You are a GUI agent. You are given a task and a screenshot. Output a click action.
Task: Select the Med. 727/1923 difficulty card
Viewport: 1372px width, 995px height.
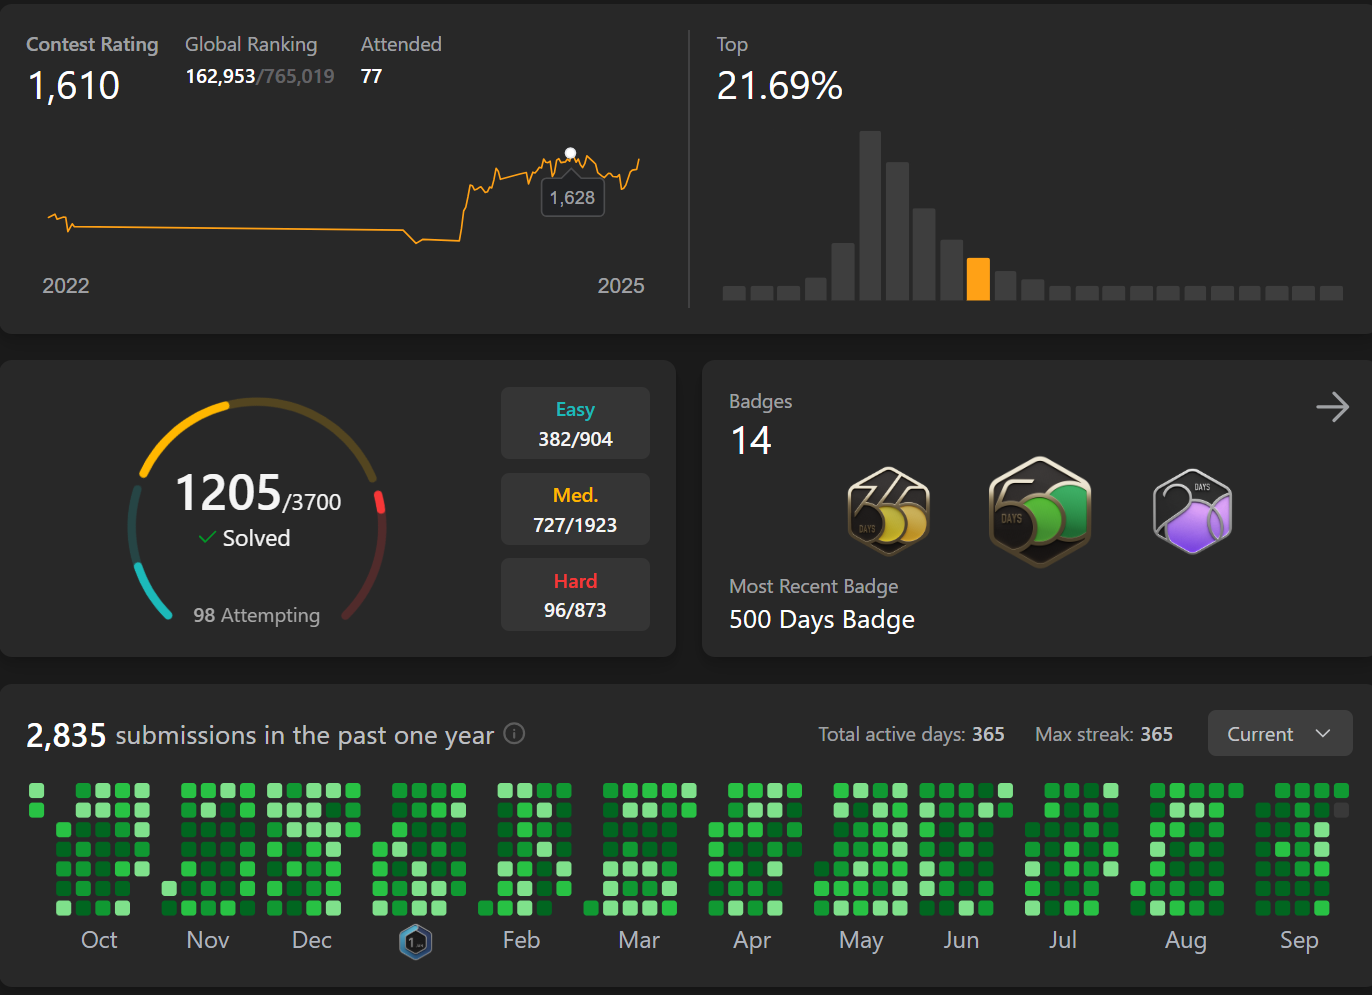575,509
